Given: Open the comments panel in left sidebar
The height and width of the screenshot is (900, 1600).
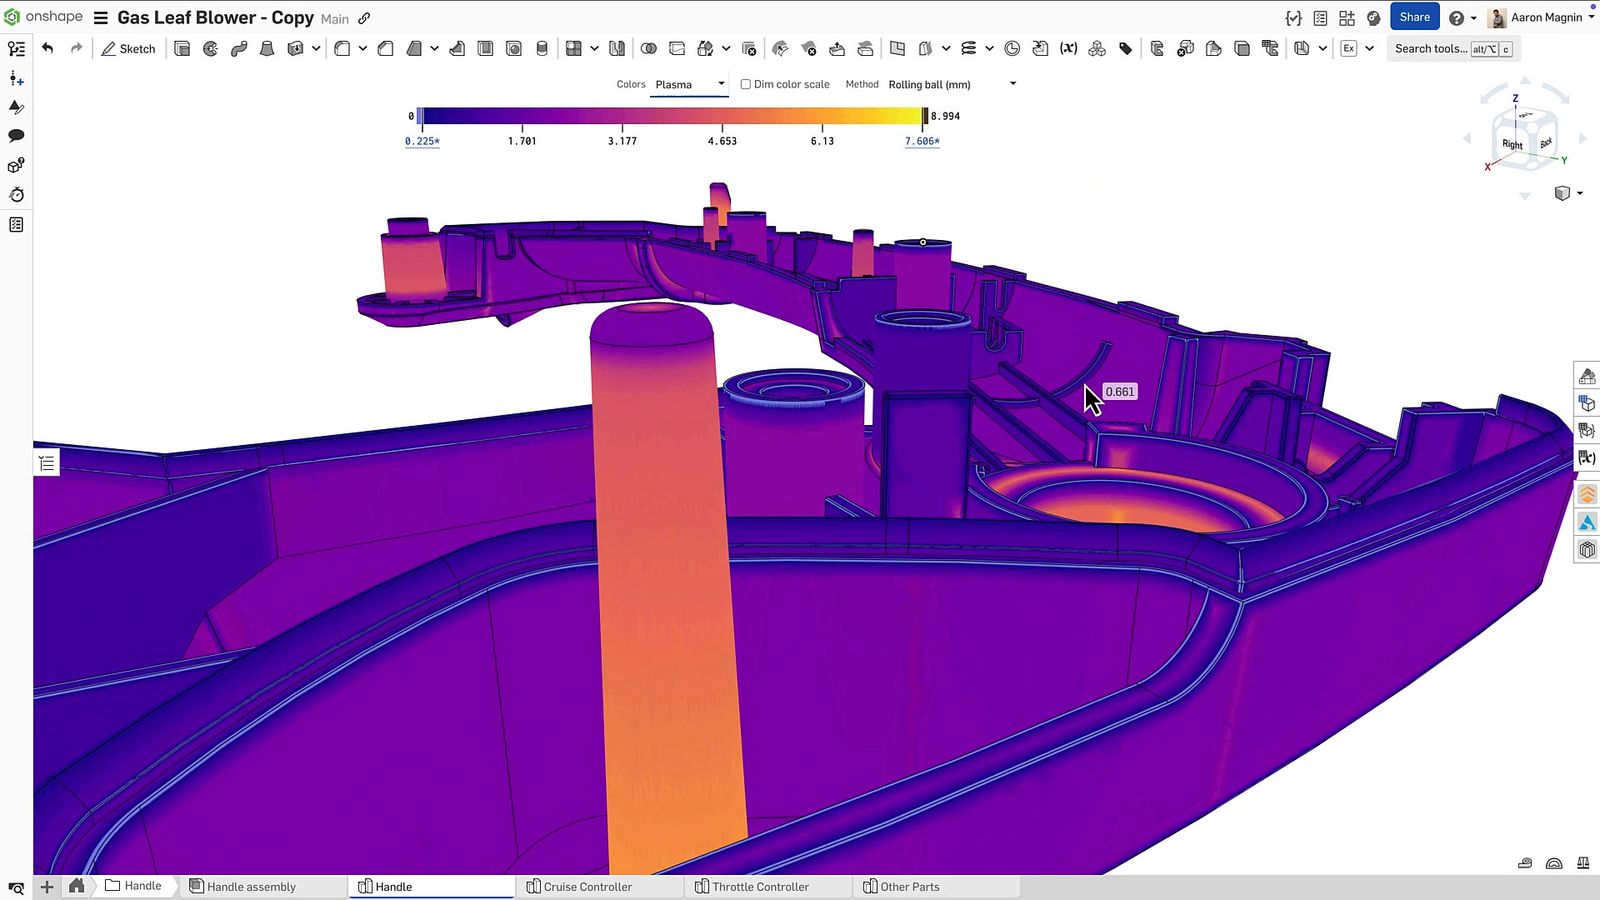Looking at the screenshot, I should 16,136.
